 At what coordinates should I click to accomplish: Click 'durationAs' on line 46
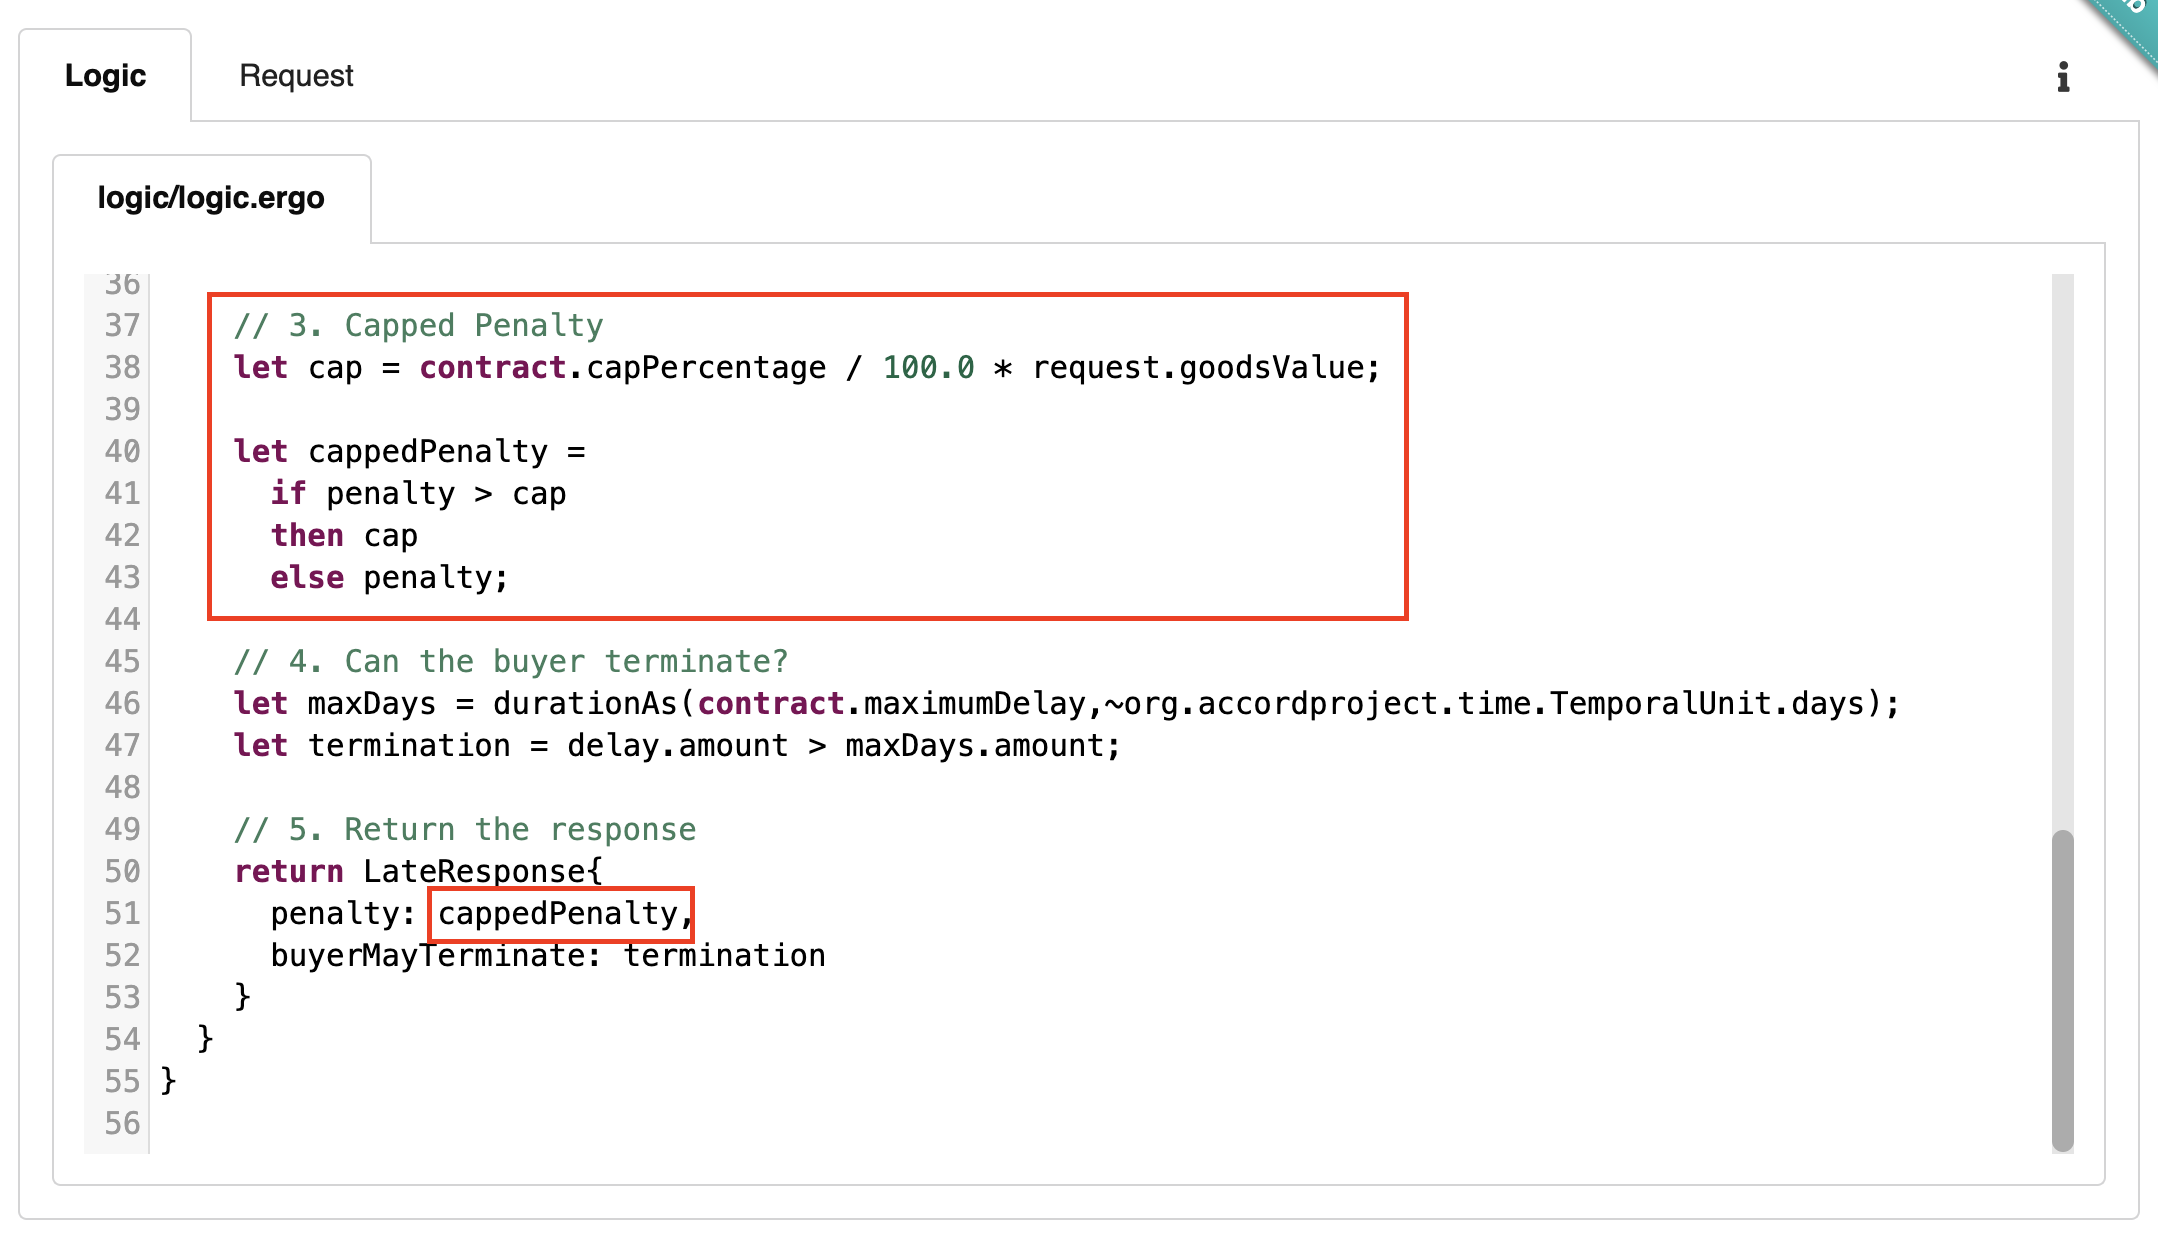(x=585, y=703)
